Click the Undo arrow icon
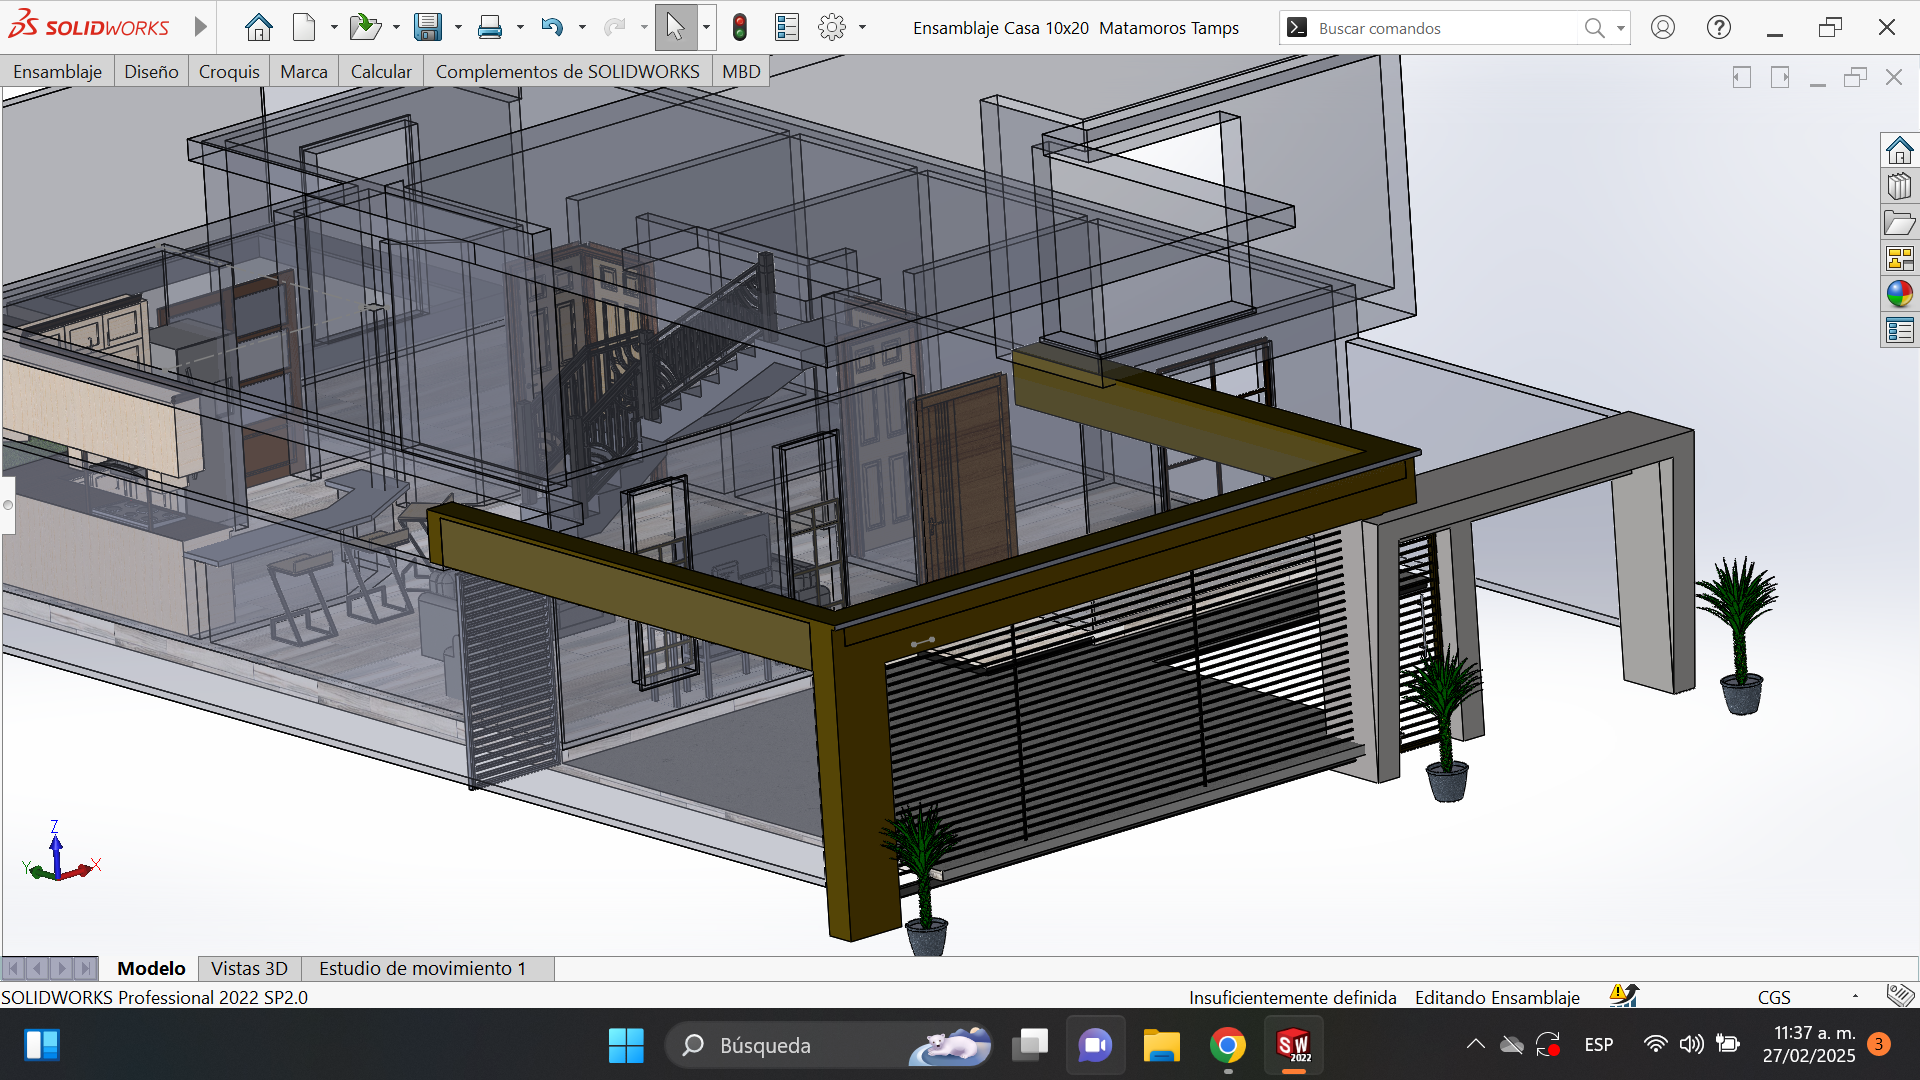Image resolution: width=1920 pixels, height=1080 pixels. click(x=552, y=28)
